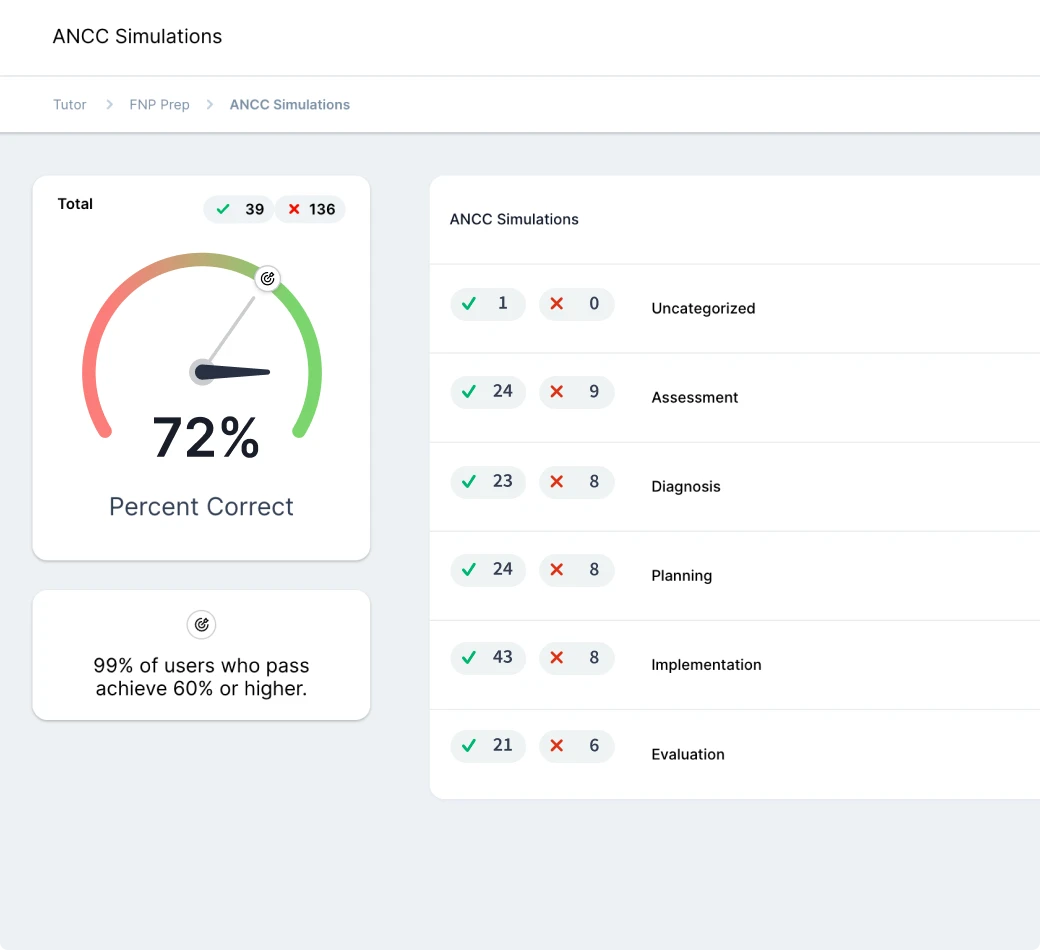Click the Percent Correct label
The height and width of the screenshot is (950, 1040).
[x=201, y=507]
